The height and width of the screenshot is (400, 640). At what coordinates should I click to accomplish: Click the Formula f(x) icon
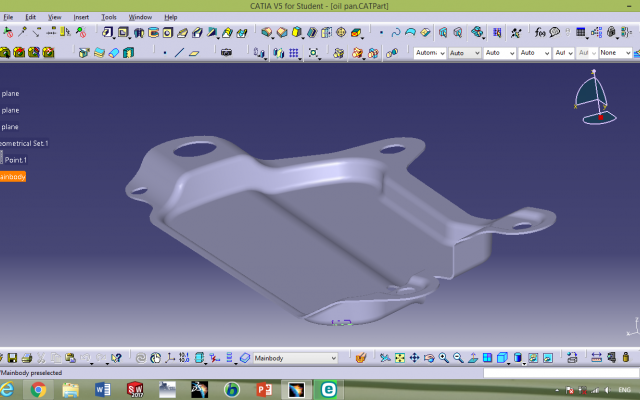pyautogui.click(x=540, y=32)
